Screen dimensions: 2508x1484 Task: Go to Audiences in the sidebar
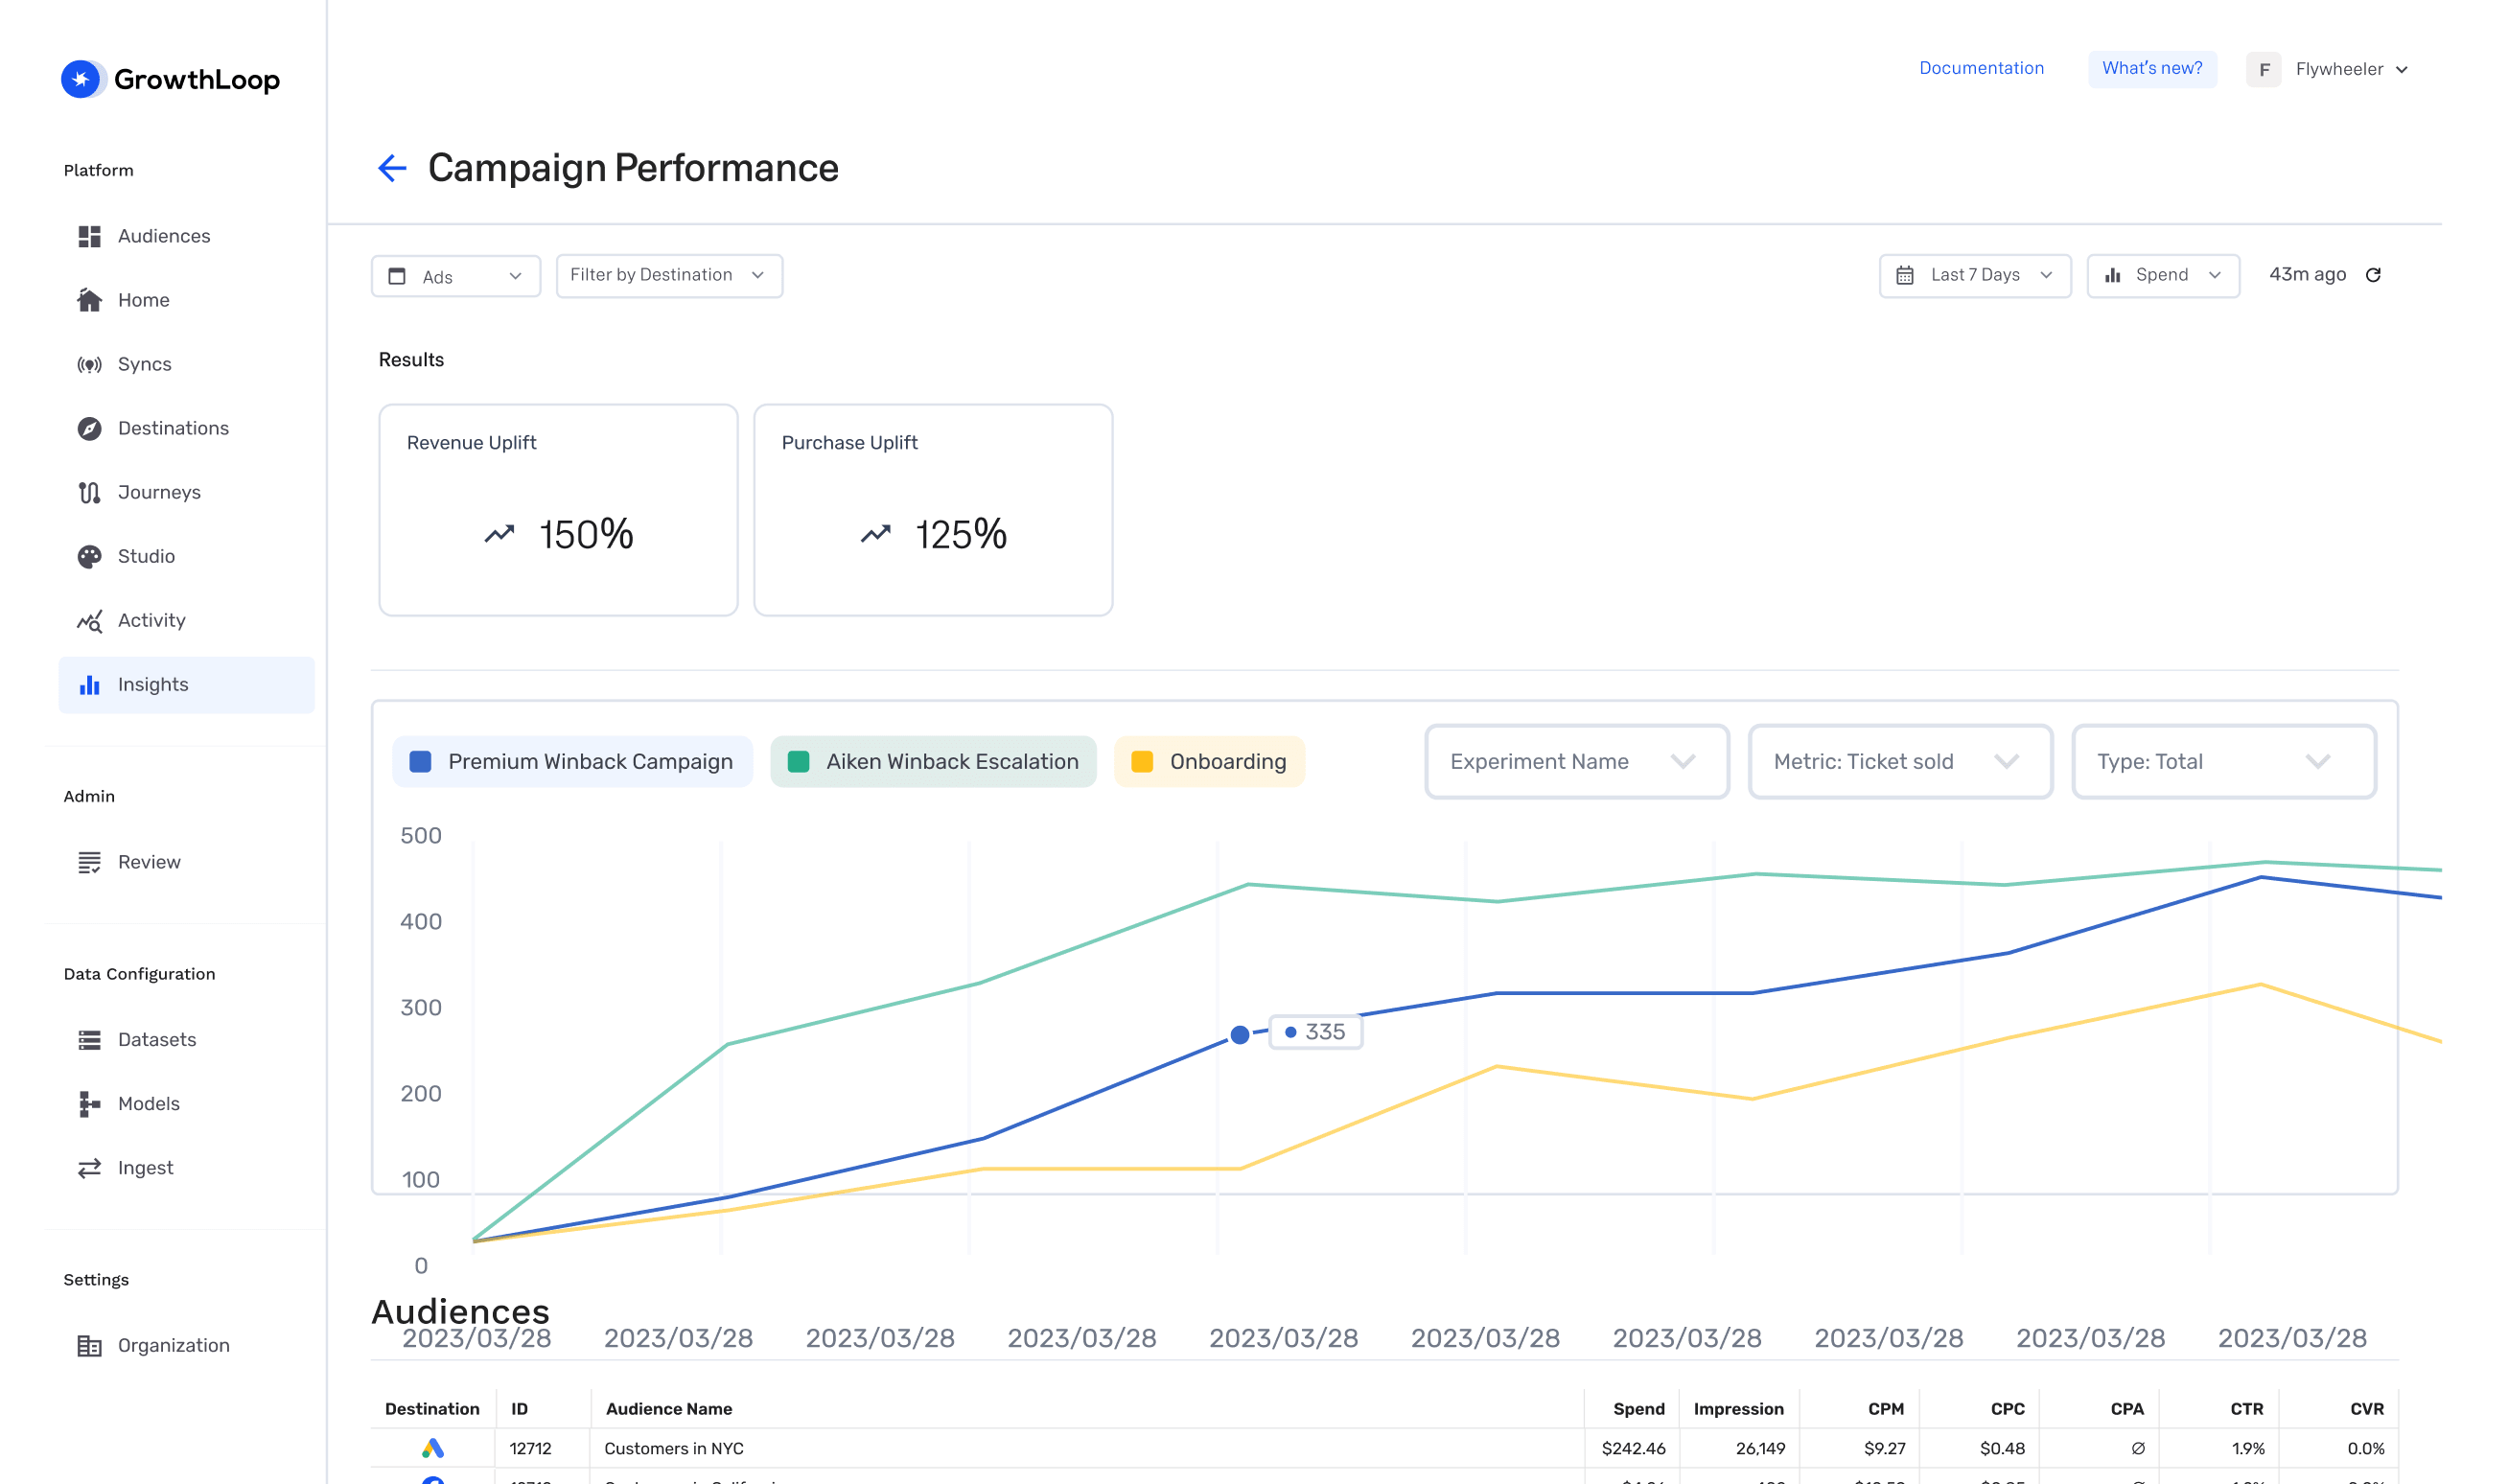click(x=164, y=236)
